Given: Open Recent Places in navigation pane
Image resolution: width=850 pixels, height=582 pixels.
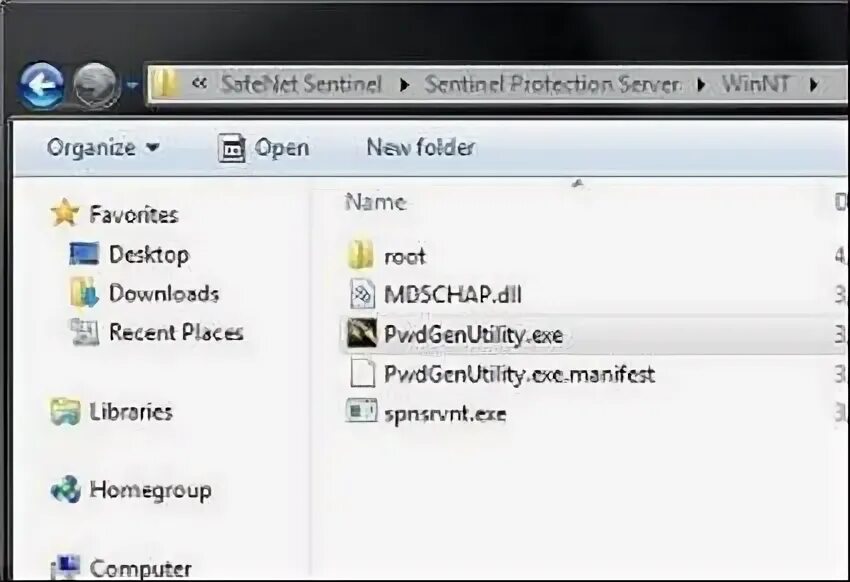Looking at the screenshot, I should (176, 332).
